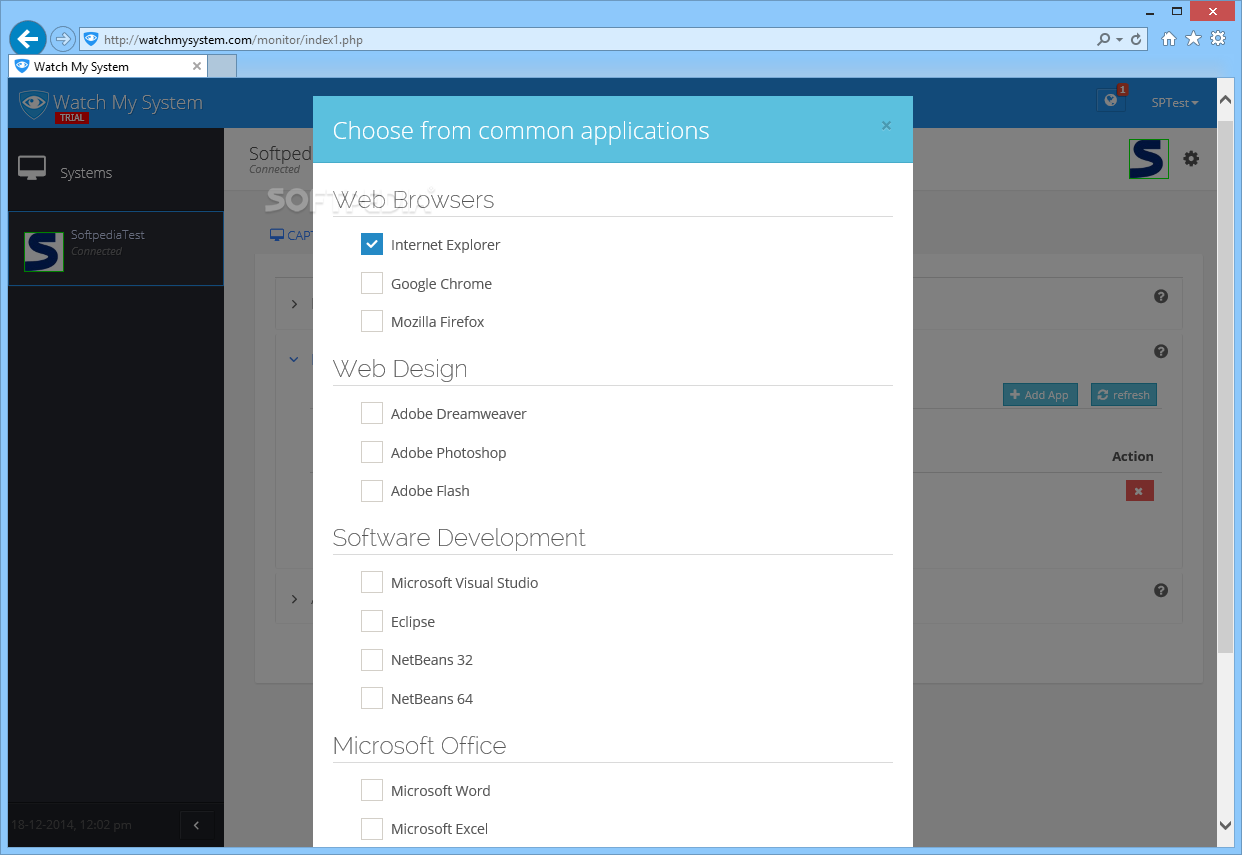Viewport: 1242px width, 855px height.
Task: Click the browser Forward arrow button
Action: (63, 39)
